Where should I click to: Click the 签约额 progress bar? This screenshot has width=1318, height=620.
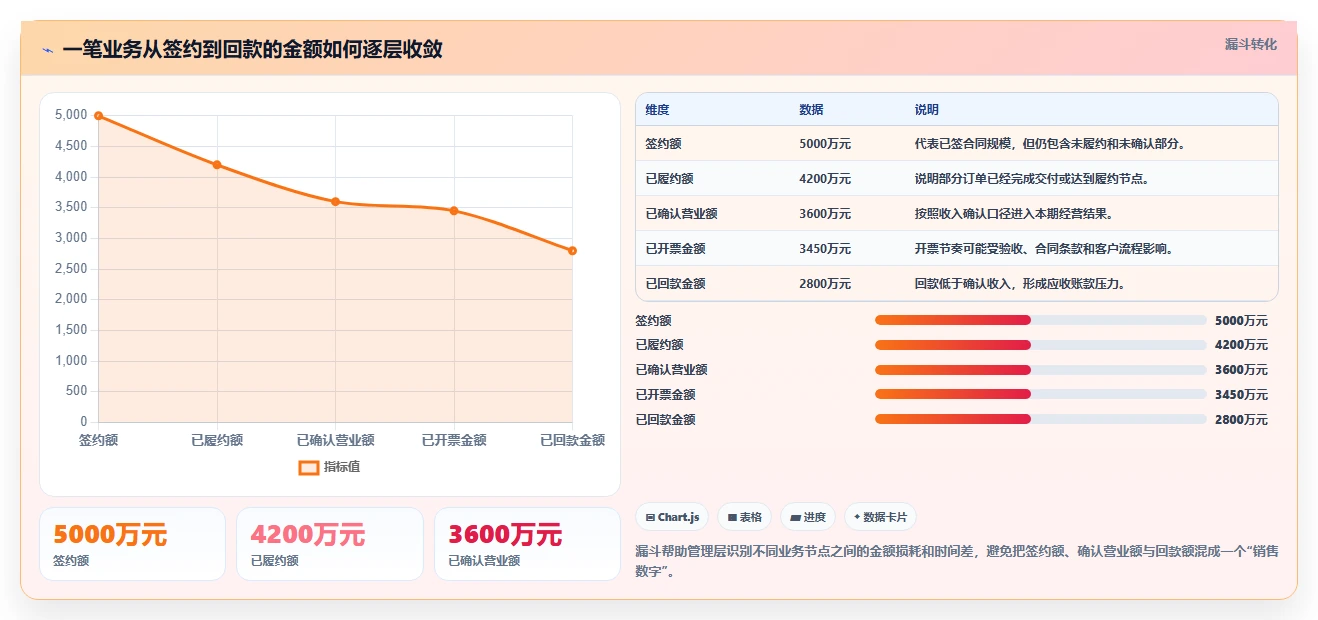(1040, 320)
